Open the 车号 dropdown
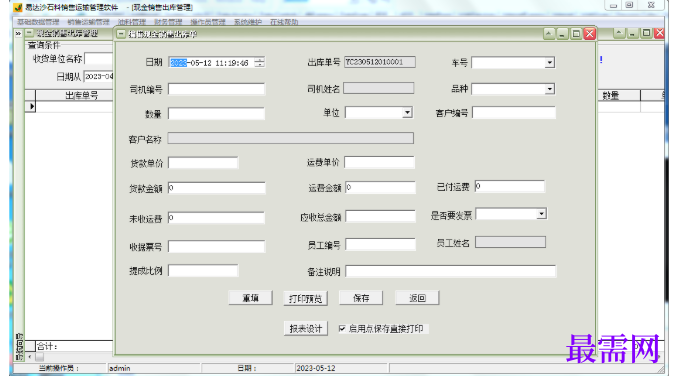678x380 pixels. click(550, 63)
